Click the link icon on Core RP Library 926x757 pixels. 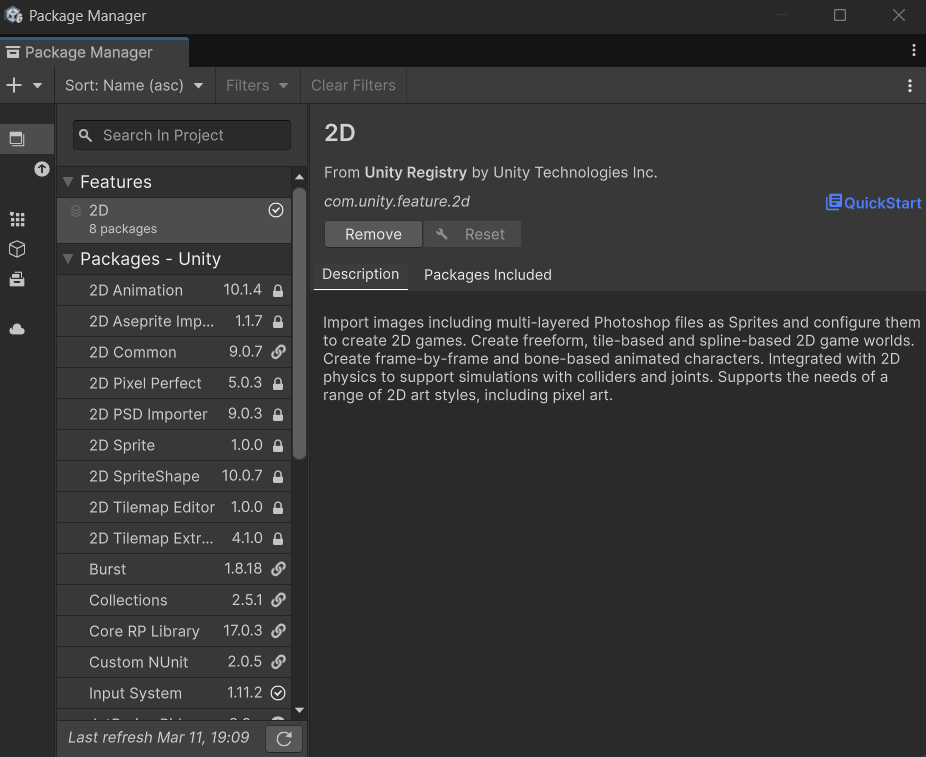[x=278, y=631]
